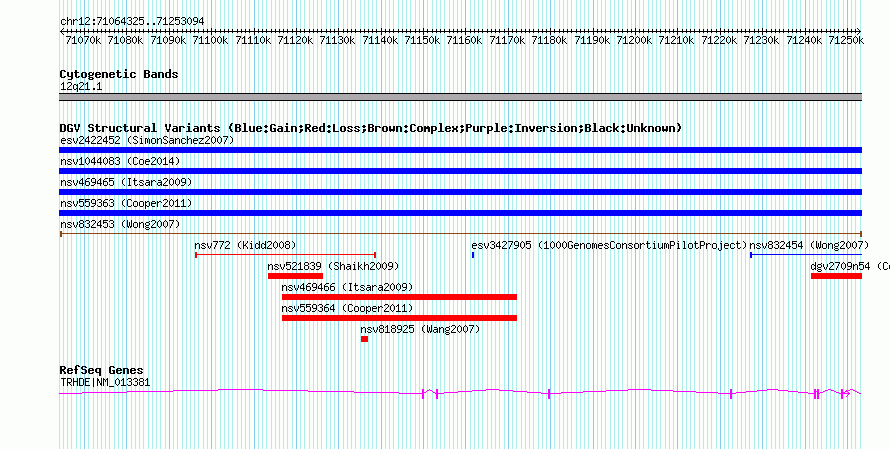
Task: Click the 71180k ruler tick label
Action: click(549, 40)
